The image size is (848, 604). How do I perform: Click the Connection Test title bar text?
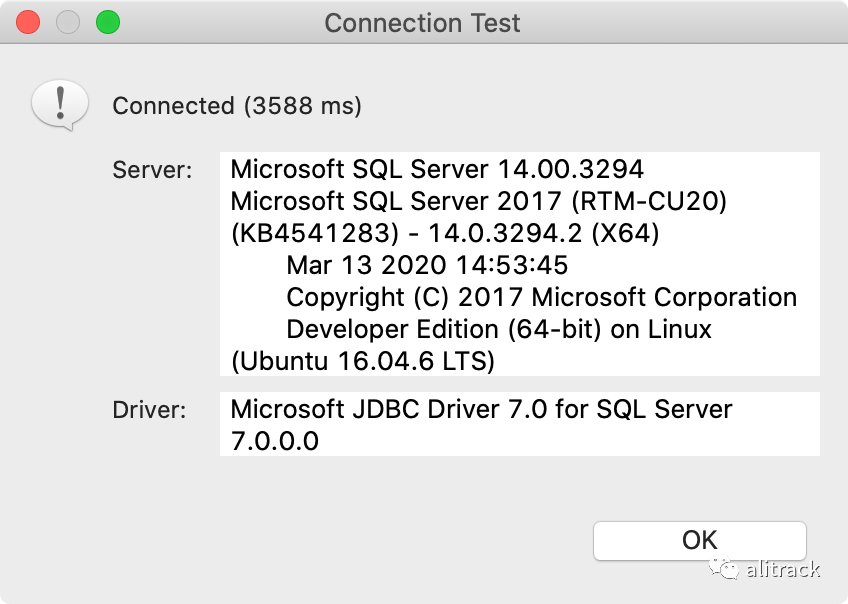pos(423,23)
